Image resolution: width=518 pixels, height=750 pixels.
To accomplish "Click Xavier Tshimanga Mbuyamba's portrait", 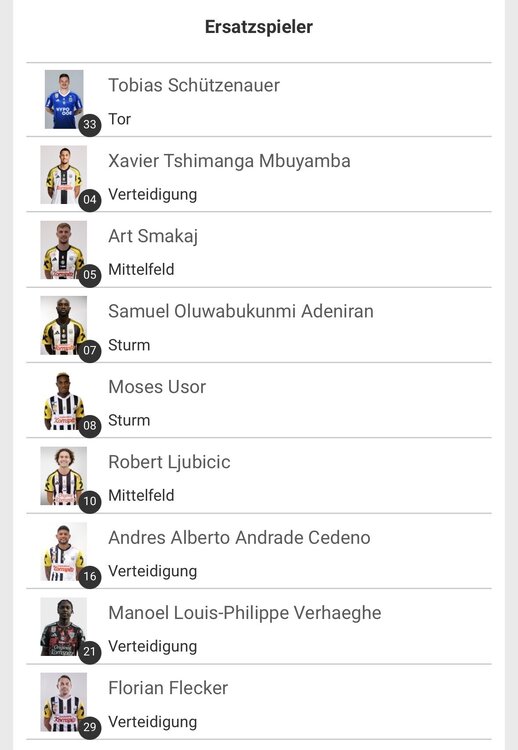I will coord(64,175).
